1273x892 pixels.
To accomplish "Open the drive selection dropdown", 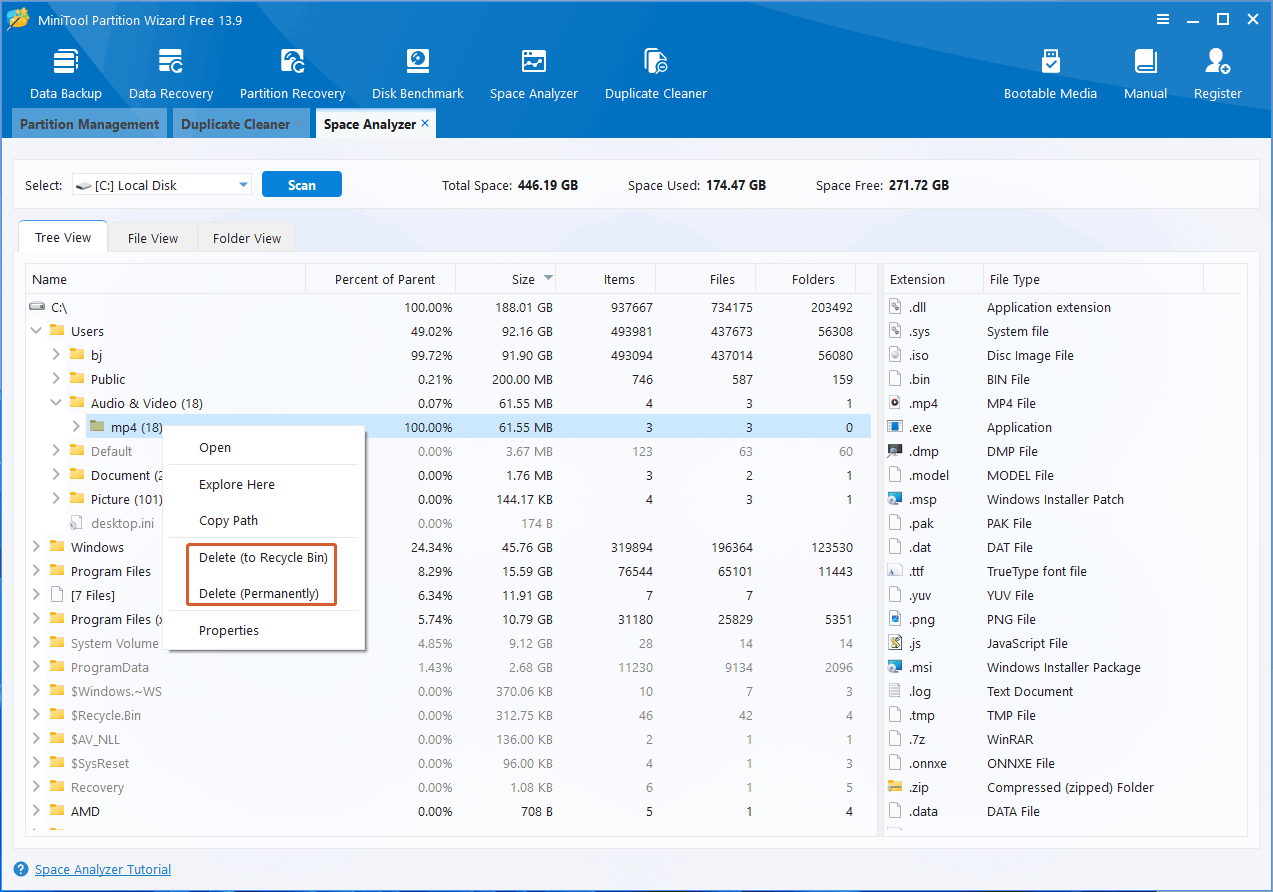I will pos(244,184).
